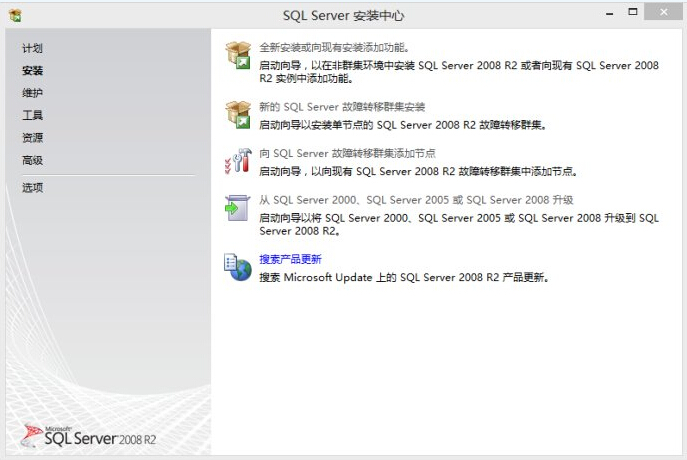This screenshot has width=687, height=460.
Task: Open the 工具 section
Action: (x=32, y=115)
